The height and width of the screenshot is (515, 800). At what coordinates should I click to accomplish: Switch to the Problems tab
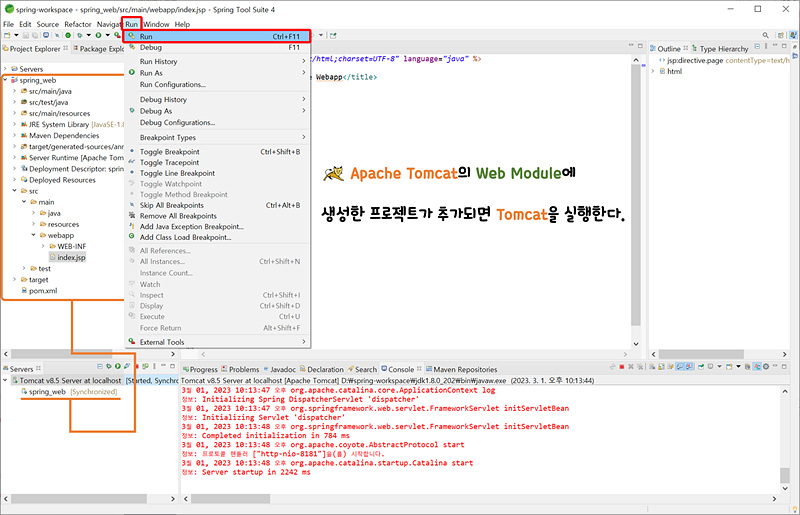coord(240,369)
